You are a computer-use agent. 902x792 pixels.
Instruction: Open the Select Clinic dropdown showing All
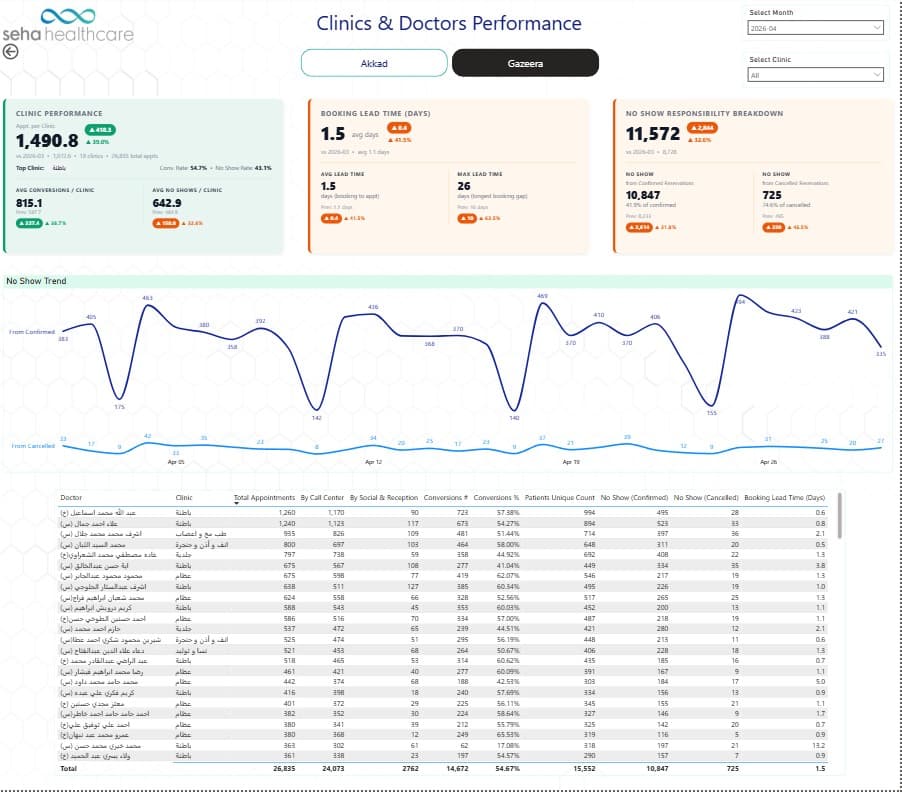pos(815,75)
